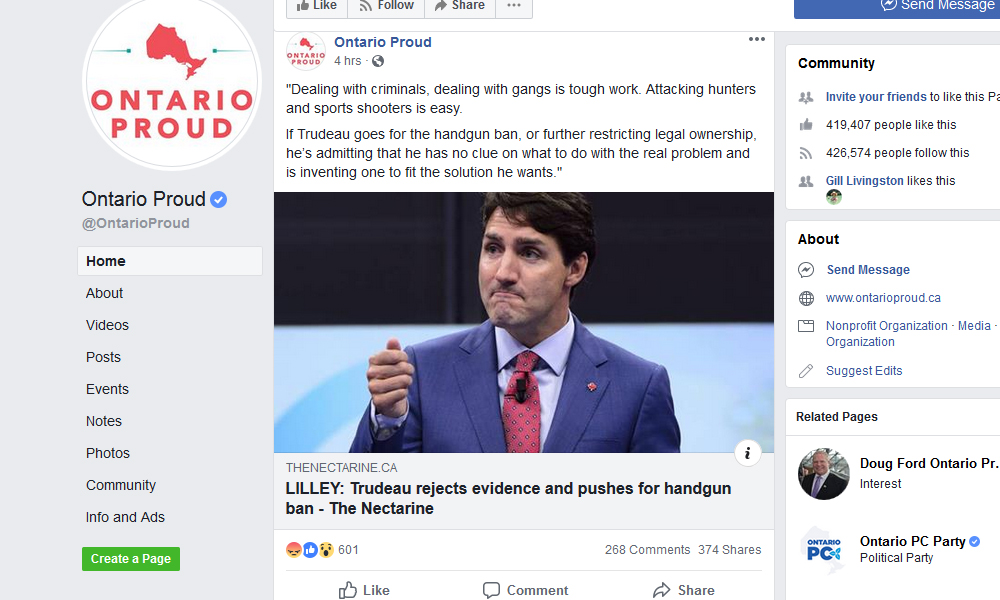Image resolution: width=1000 pixels, height=600 pixels.
Task: Open the post options ellipsis menu
Action: point(757,39)
